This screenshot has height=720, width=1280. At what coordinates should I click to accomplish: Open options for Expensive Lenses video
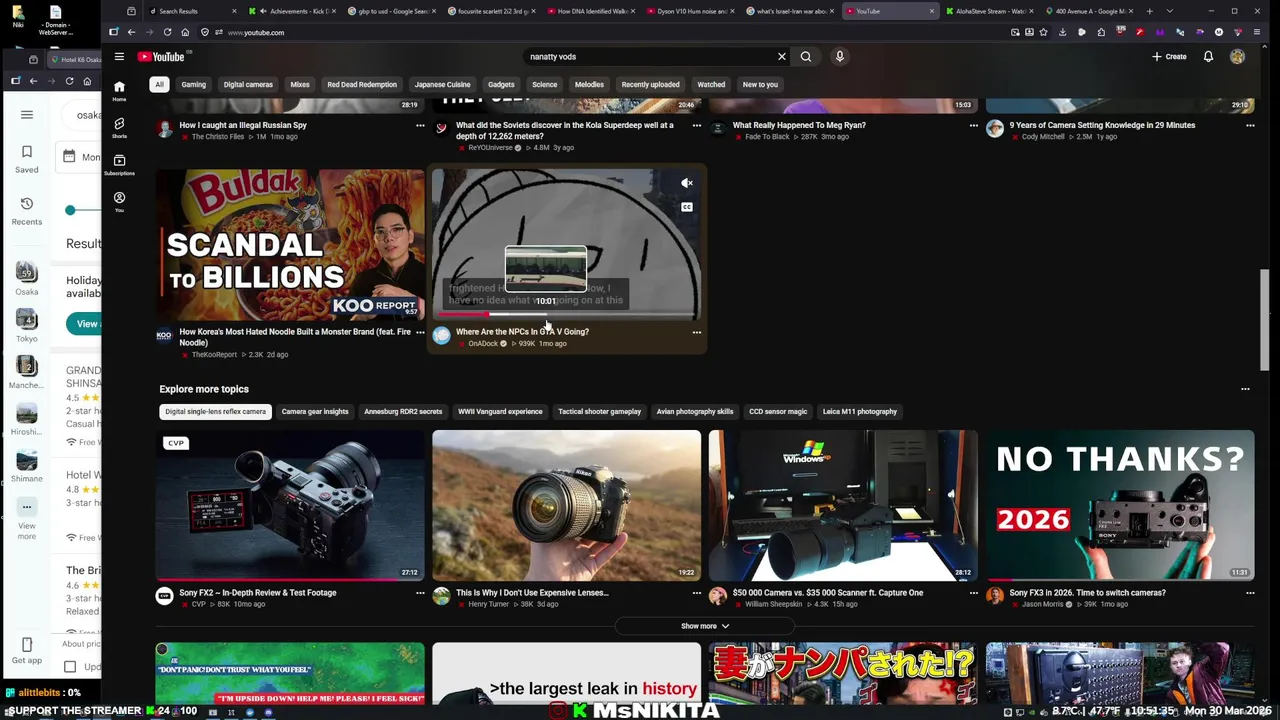coord(697,593)
